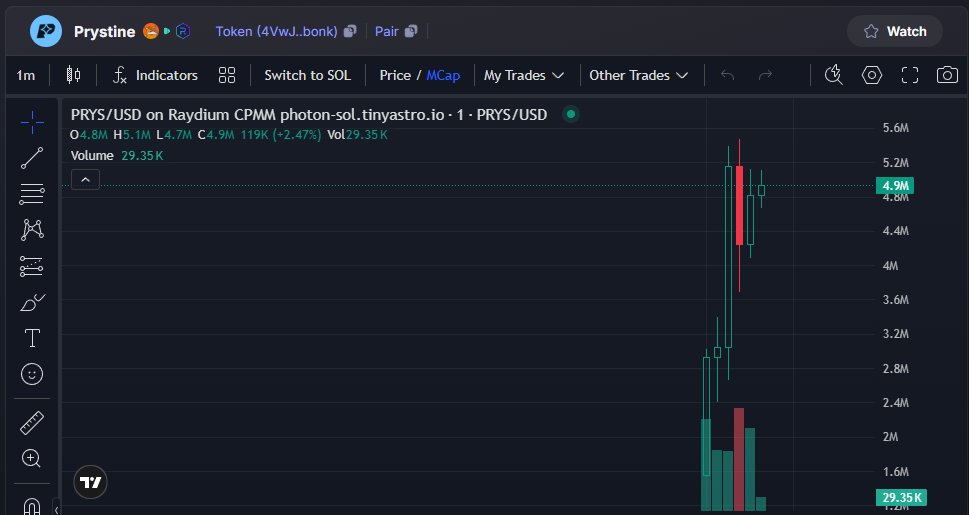Collapse the left drawing toolbar arrow
The height and width of the screenshot is (515, 969).
(x=56, y=509)
